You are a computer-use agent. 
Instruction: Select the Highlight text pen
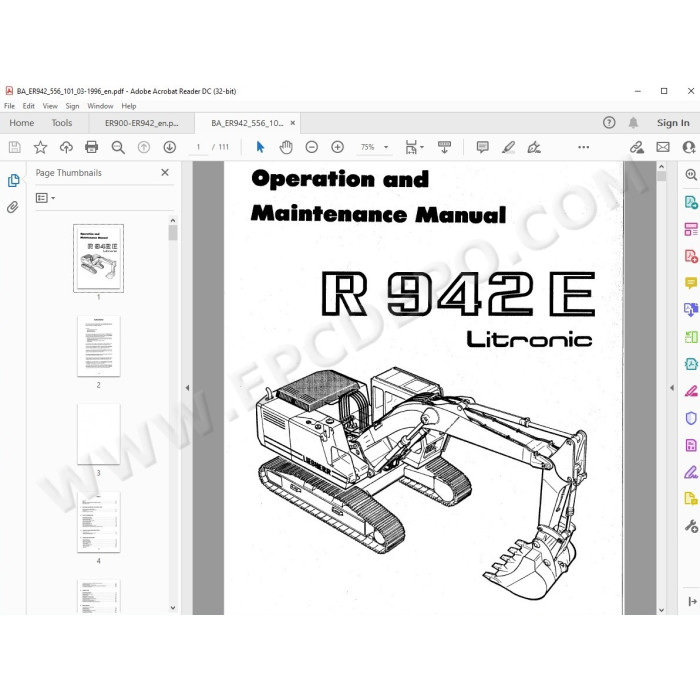click(x=508, y=147)
